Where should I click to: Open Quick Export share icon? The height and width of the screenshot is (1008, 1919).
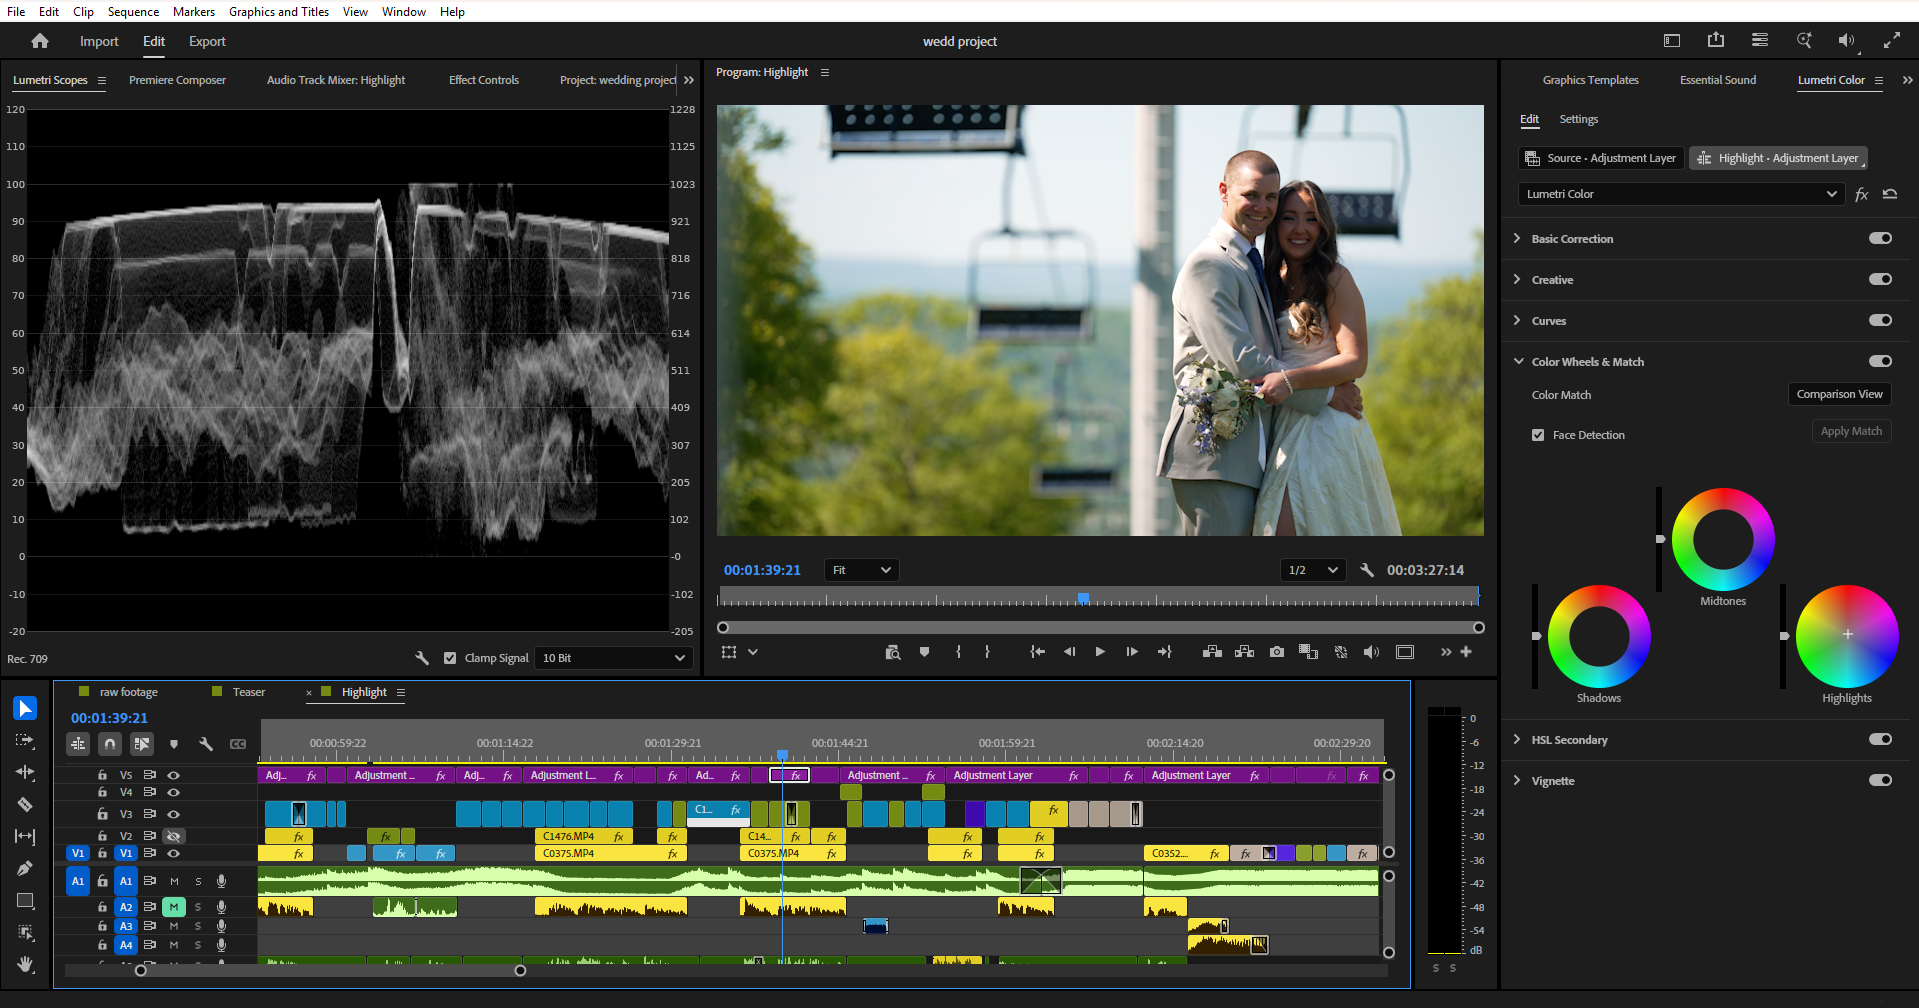(x=1716, y=40)
